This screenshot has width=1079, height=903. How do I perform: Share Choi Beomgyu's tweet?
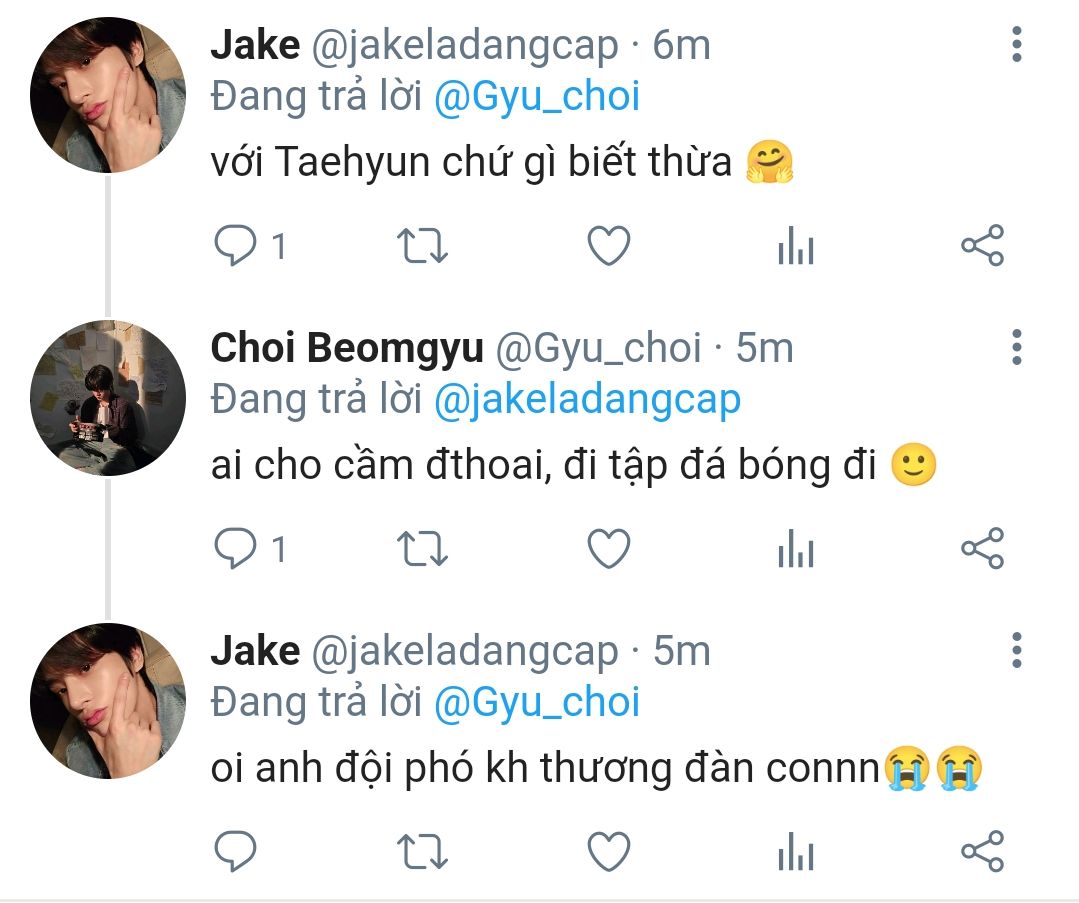click(982, 548)
